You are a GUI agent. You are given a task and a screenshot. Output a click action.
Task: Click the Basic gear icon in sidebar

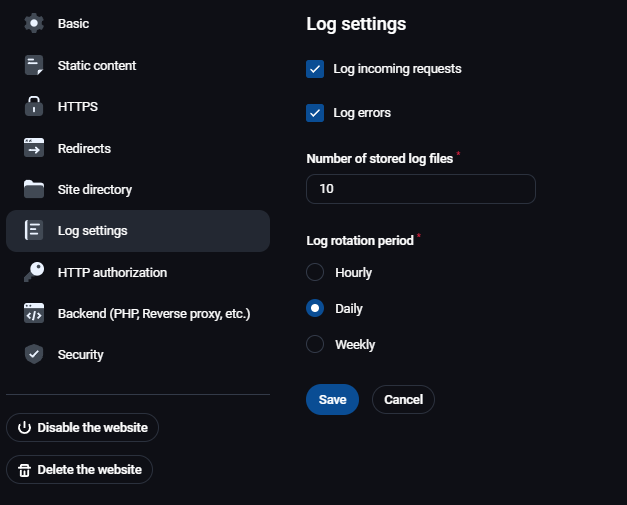coord(34,24)
